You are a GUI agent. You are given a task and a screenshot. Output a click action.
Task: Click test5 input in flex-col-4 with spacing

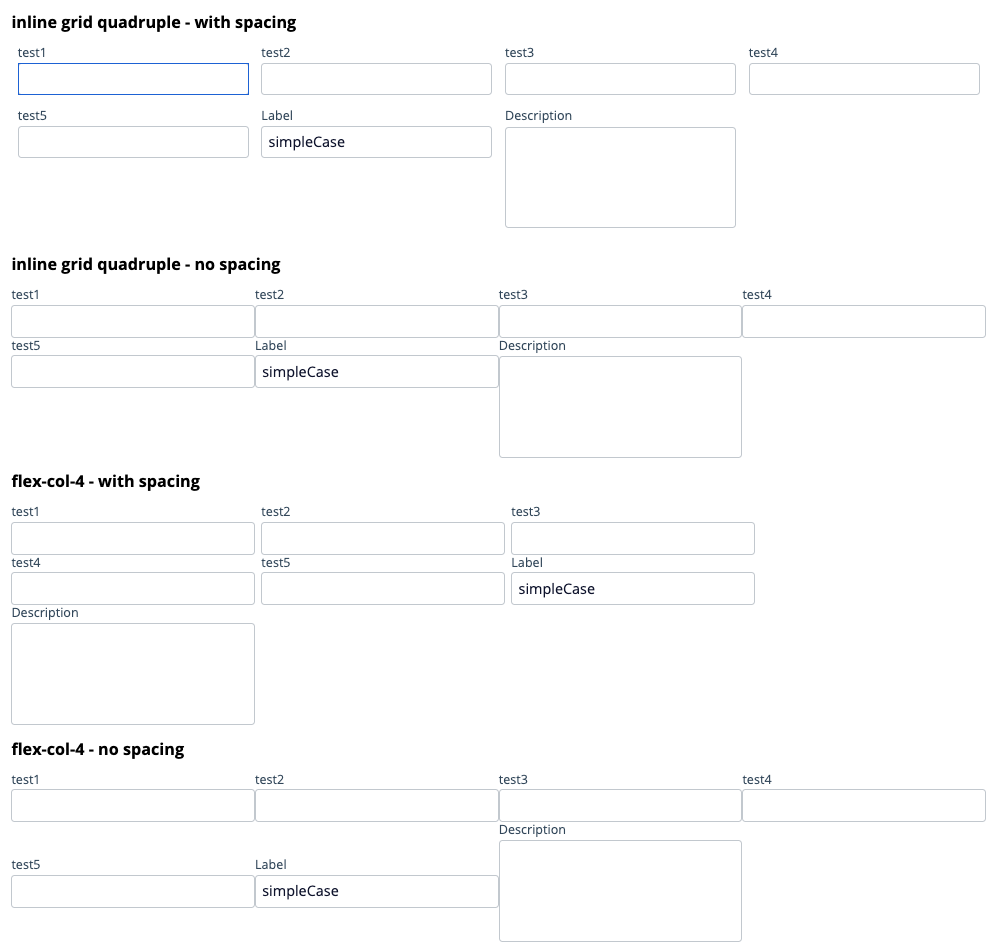coord(383,588)
